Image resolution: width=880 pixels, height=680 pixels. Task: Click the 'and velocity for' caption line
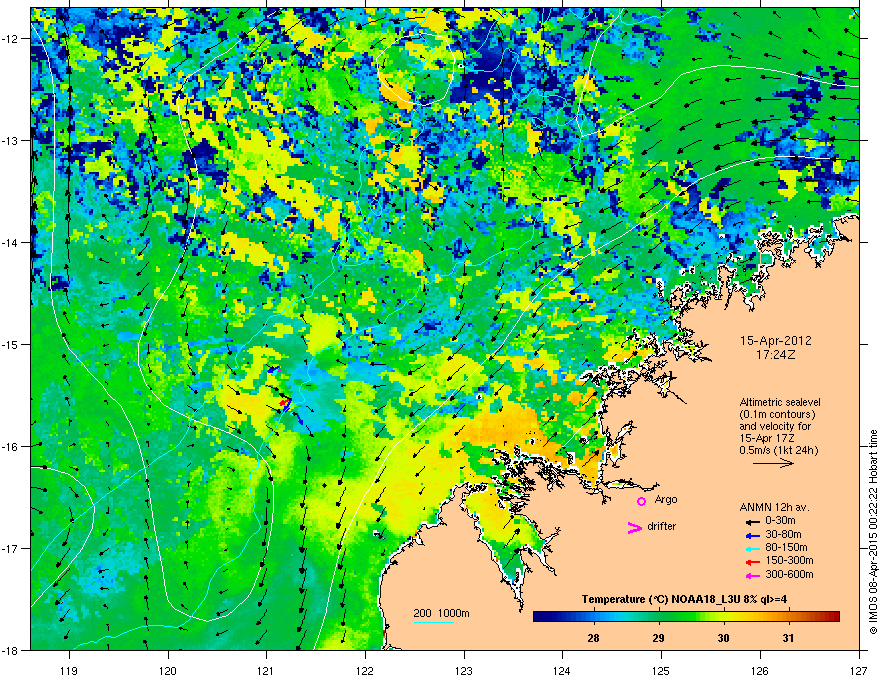click(774, 426)
